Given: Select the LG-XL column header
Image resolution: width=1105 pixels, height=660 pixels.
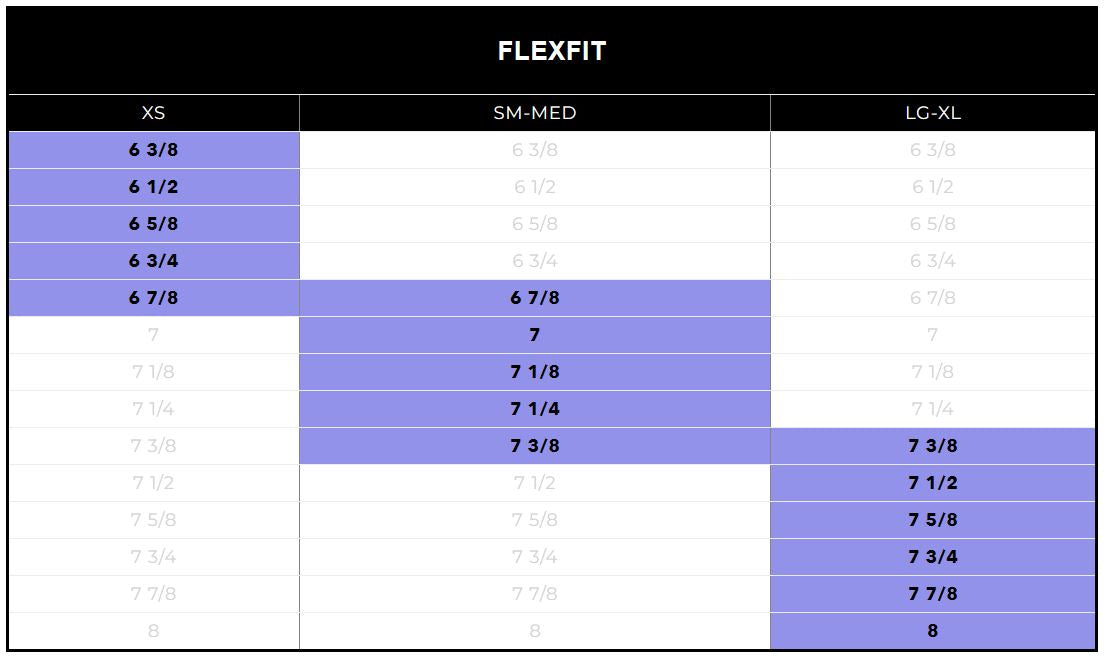Looking at the screenshot, I should pos(933,113).
